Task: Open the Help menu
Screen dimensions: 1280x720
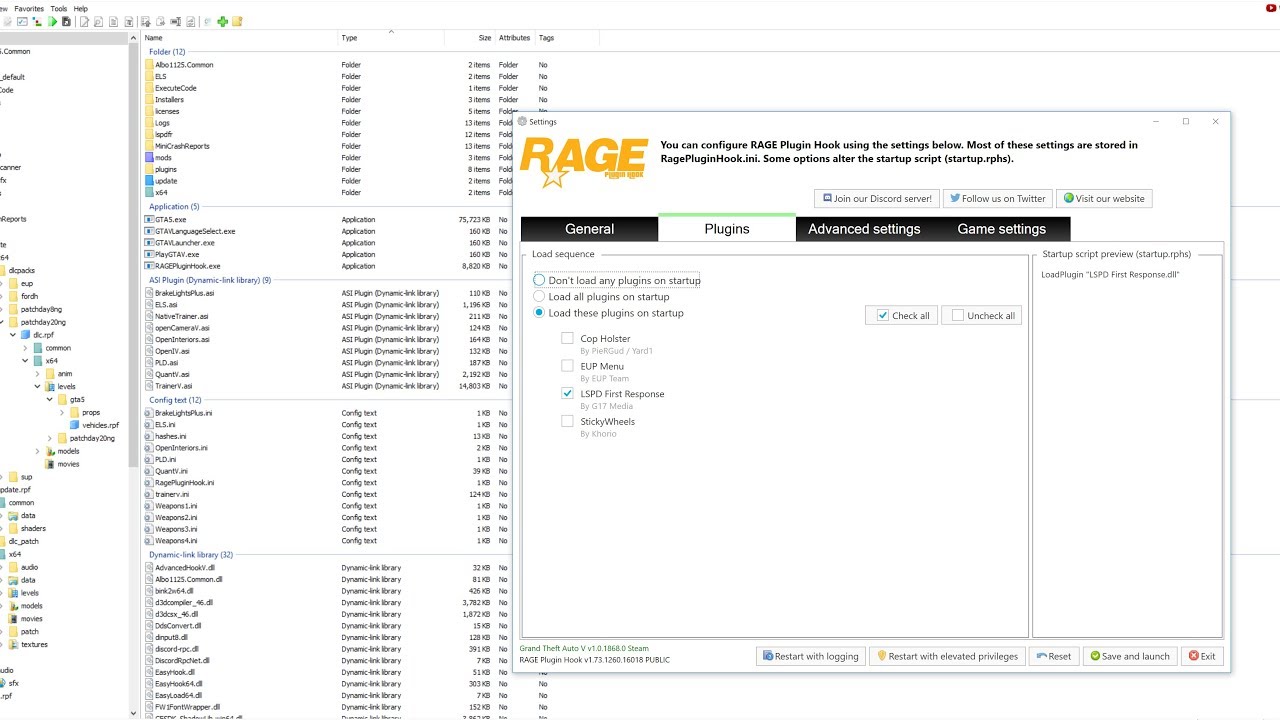Action: point(81,8)
